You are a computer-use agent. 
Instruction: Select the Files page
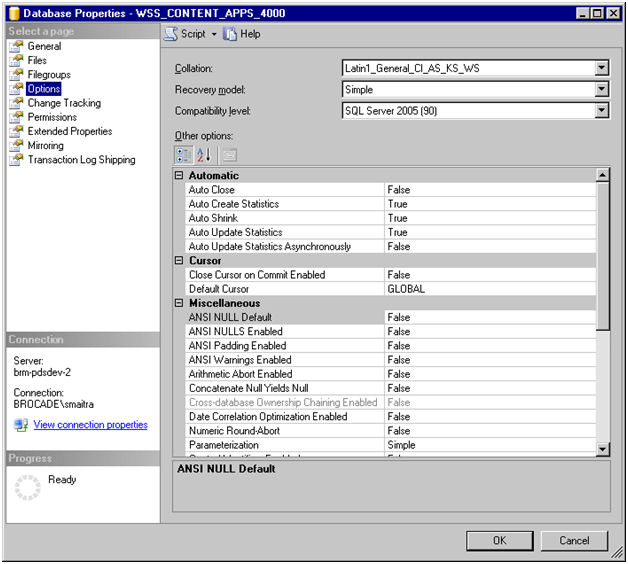(x=37, y=60)
